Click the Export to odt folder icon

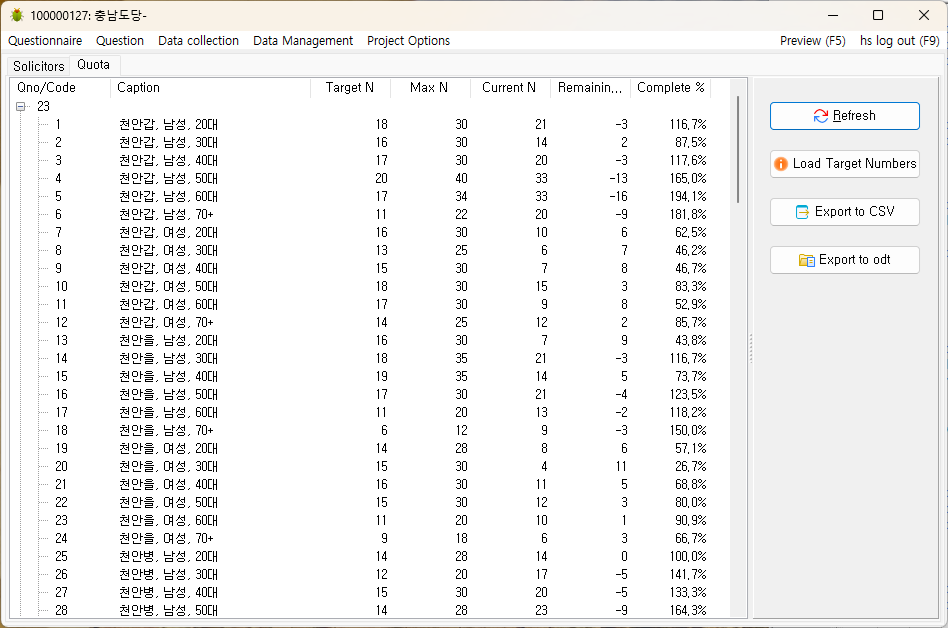coord(806,260)
